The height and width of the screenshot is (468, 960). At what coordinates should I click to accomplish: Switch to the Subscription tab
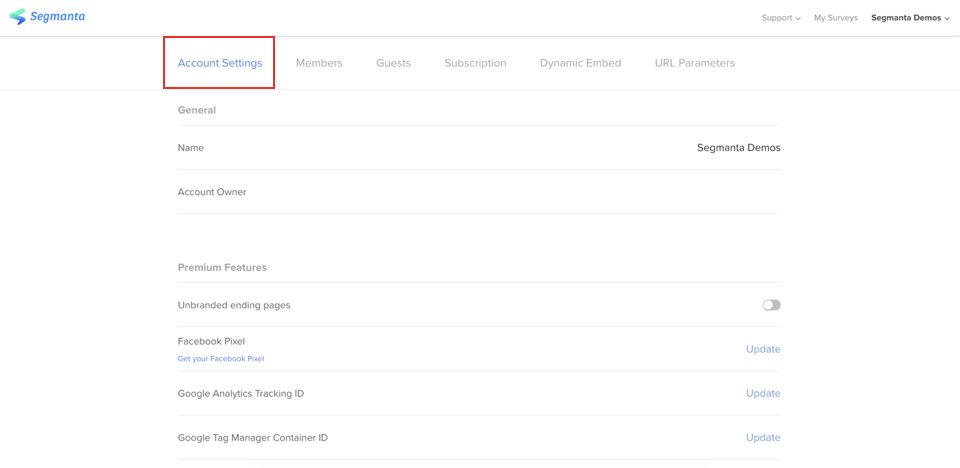coord(475,63)
